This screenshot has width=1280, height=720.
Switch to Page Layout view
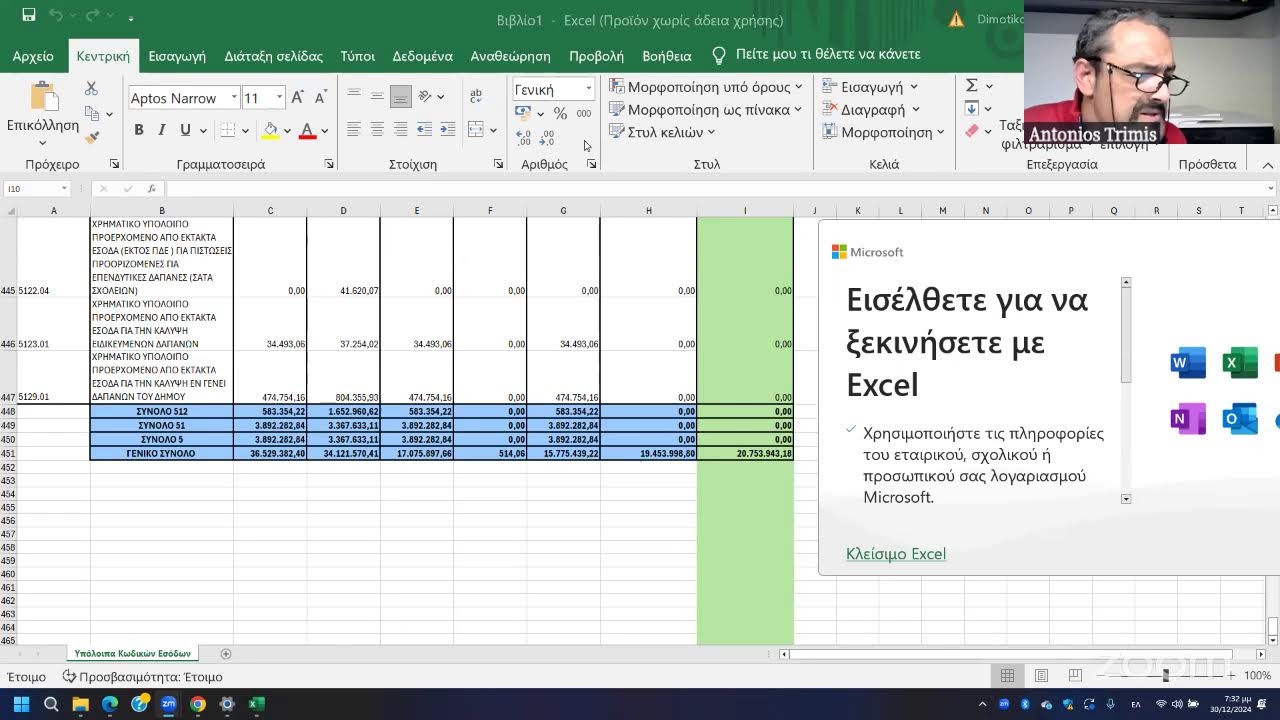click(1041, 676)
